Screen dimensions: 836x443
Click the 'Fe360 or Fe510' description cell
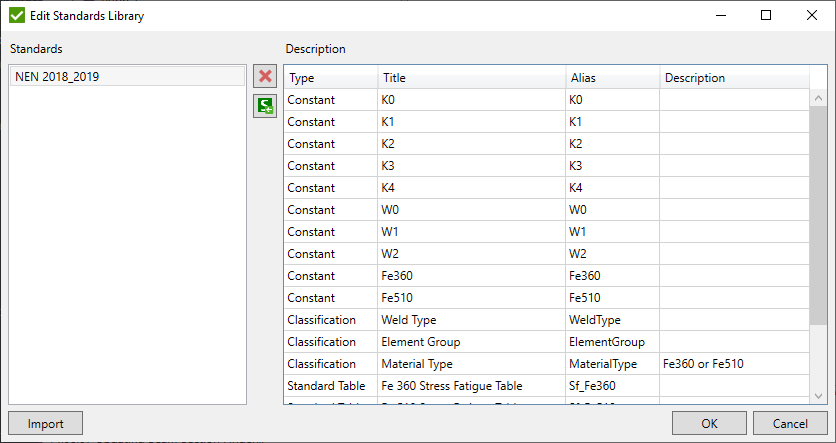[x=733, y=364]
